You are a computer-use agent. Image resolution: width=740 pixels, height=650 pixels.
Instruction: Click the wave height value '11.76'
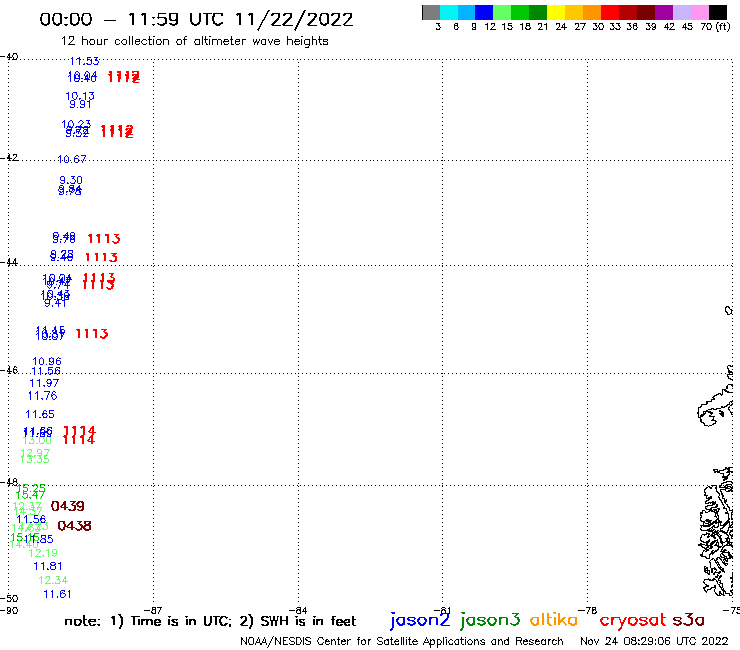click(42, 396)
